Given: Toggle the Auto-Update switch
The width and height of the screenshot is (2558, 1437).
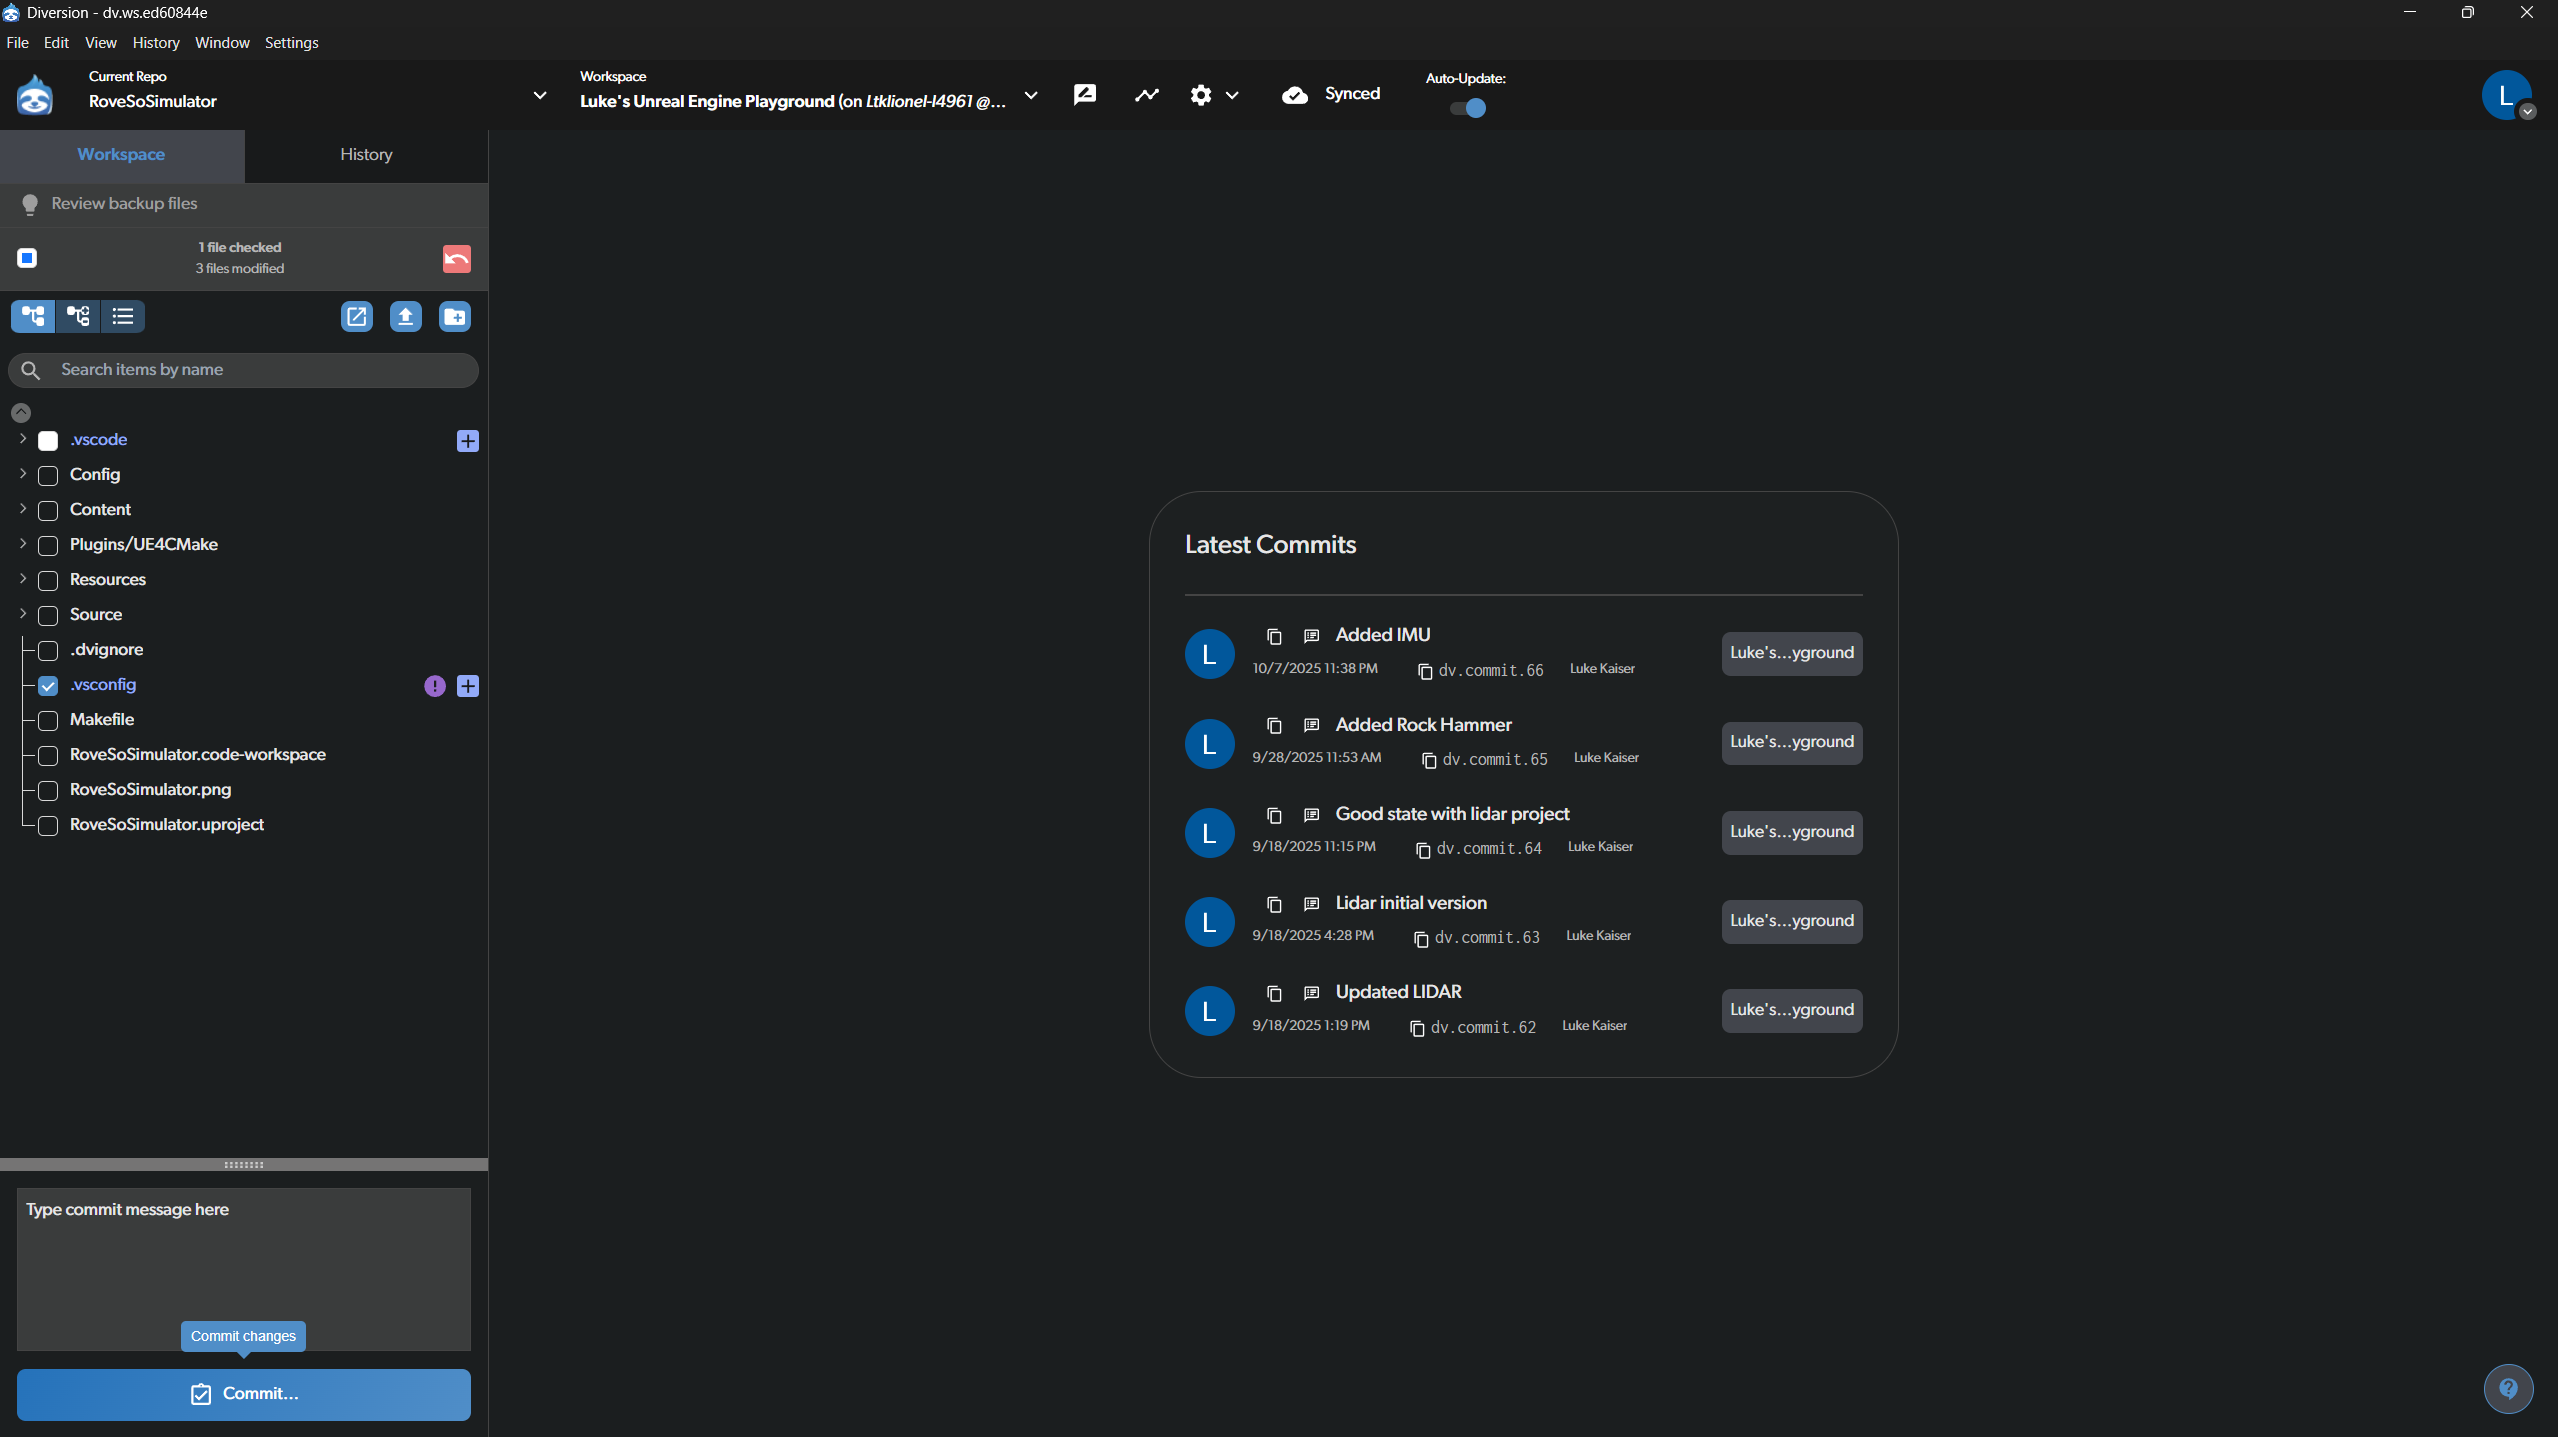Looking at the screenshot, I should click(x=1468, y=108).
